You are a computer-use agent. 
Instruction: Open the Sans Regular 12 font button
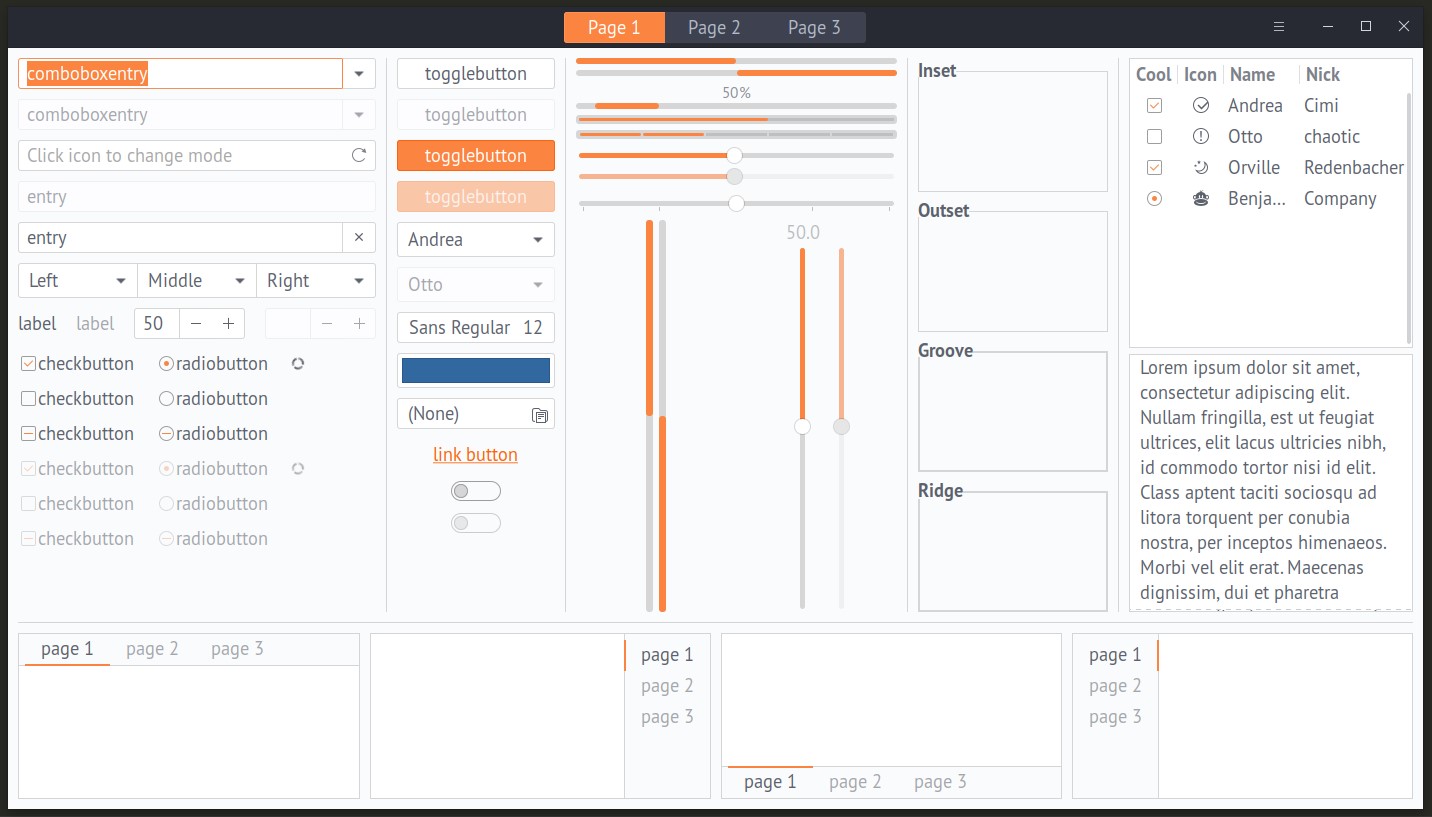(x=476, y=328)
